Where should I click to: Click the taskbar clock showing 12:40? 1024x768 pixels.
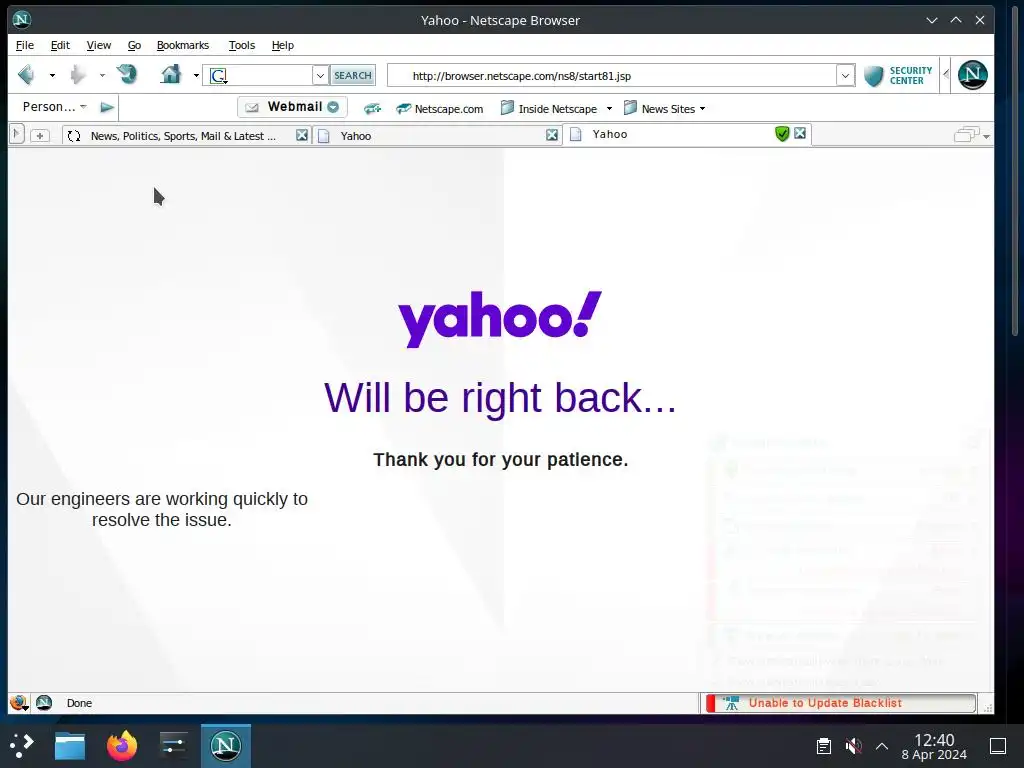[934, 746]
